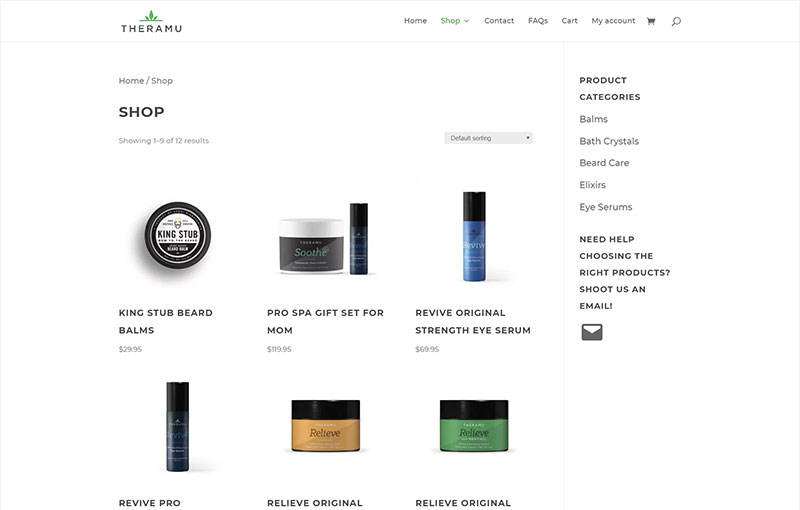View the Eye Serums category
This screenshot has height=510, width=800.
coord(606,207)
